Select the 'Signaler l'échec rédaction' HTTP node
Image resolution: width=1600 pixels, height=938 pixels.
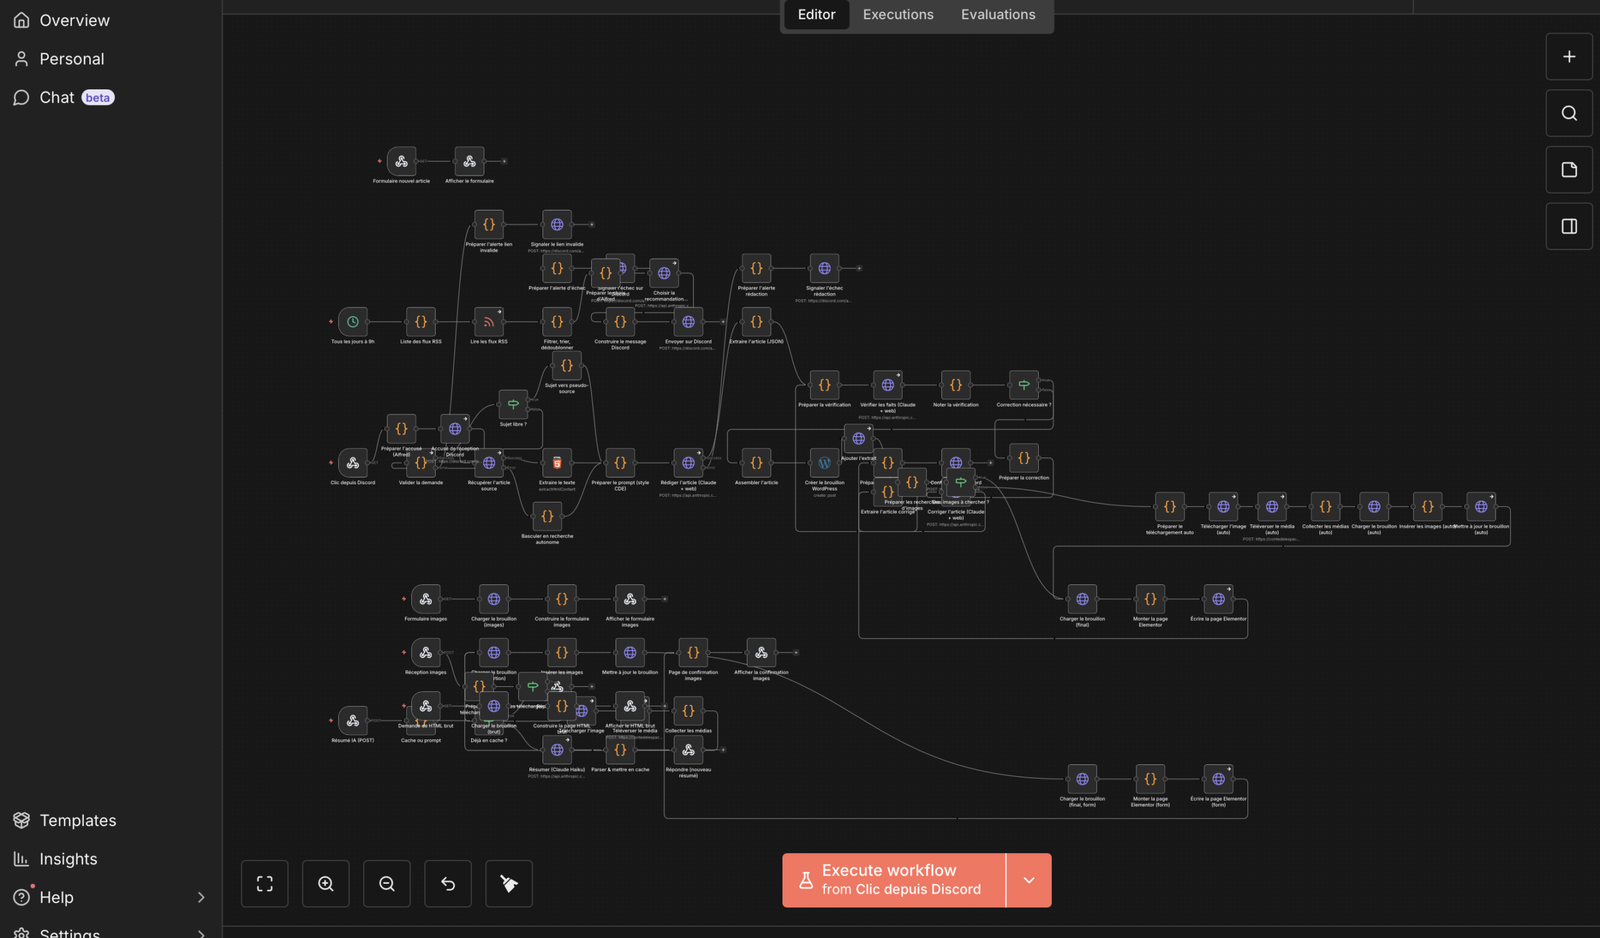[824, 268]
